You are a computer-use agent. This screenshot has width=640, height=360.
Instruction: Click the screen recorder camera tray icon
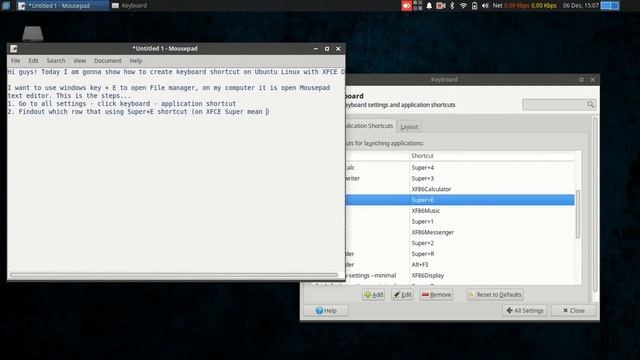coord(441,6)
